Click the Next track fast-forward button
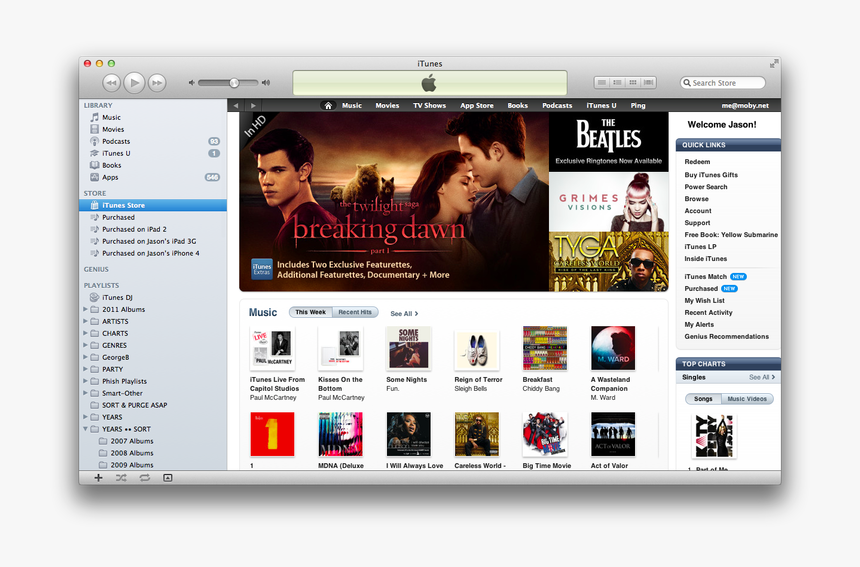 point(157,83)
